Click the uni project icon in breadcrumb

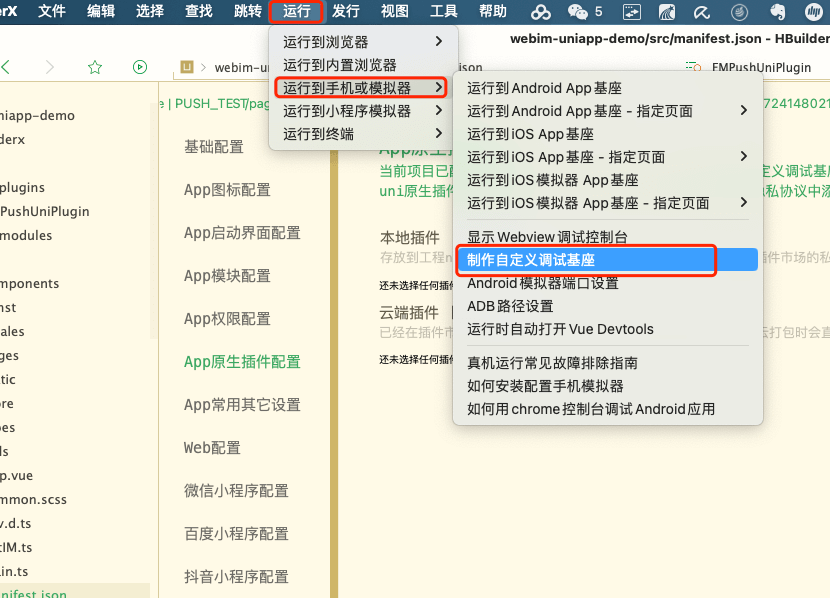click(186, 67)
